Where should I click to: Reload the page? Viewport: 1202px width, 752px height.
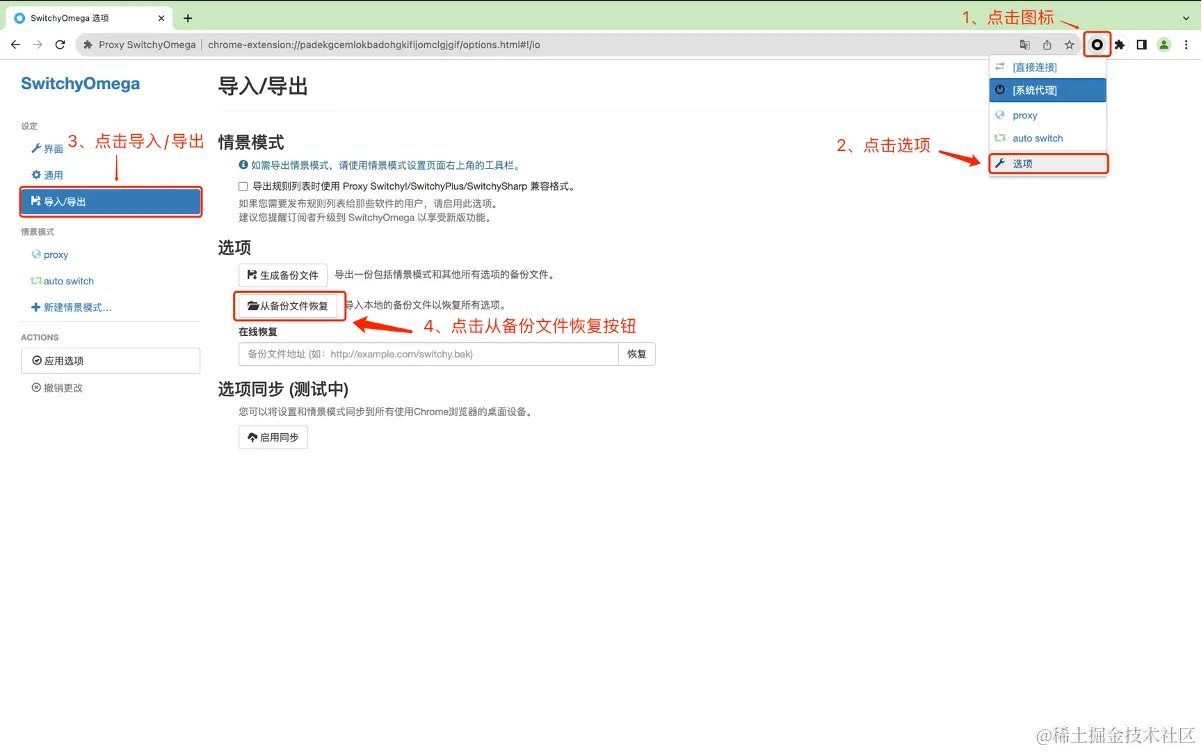point(60,45)
